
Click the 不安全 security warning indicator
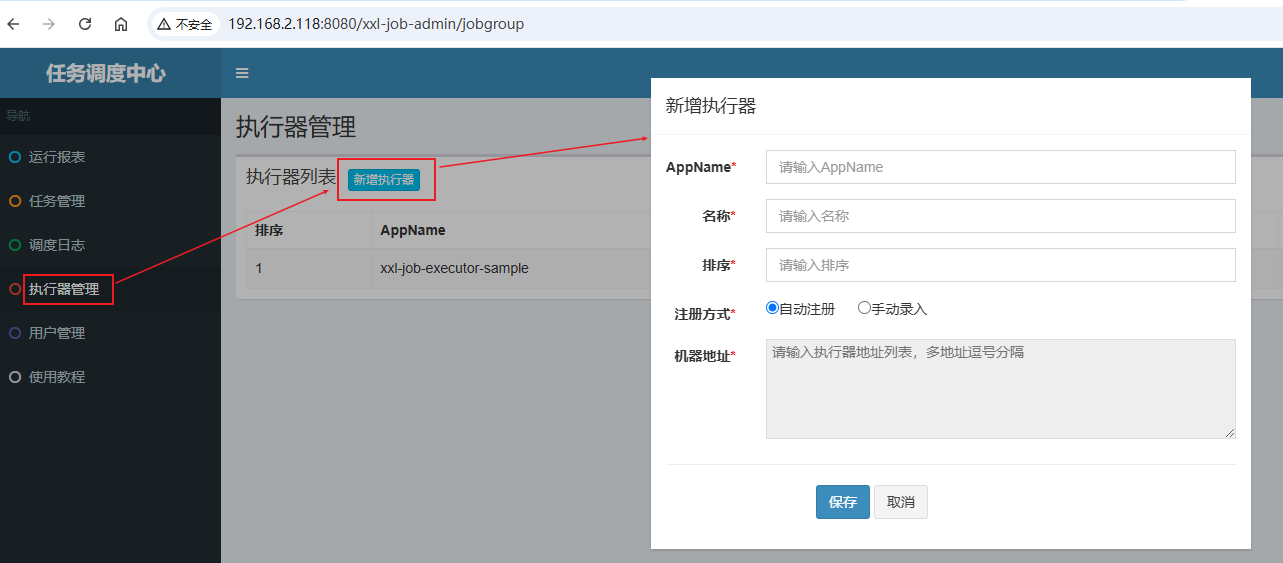click(x=185, y=24)
